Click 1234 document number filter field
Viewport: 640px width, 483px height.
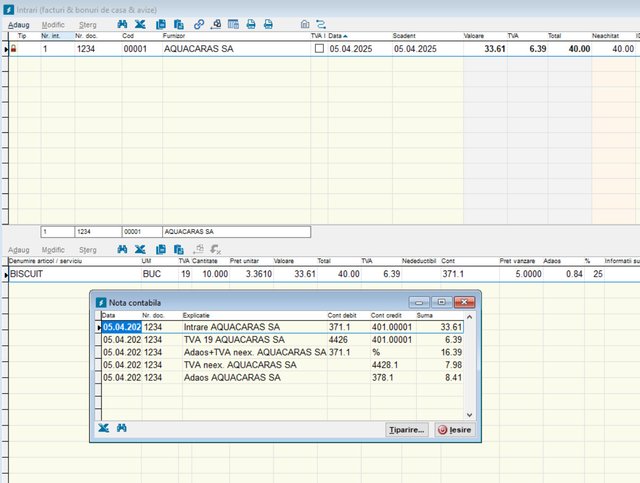click(98, 231)
